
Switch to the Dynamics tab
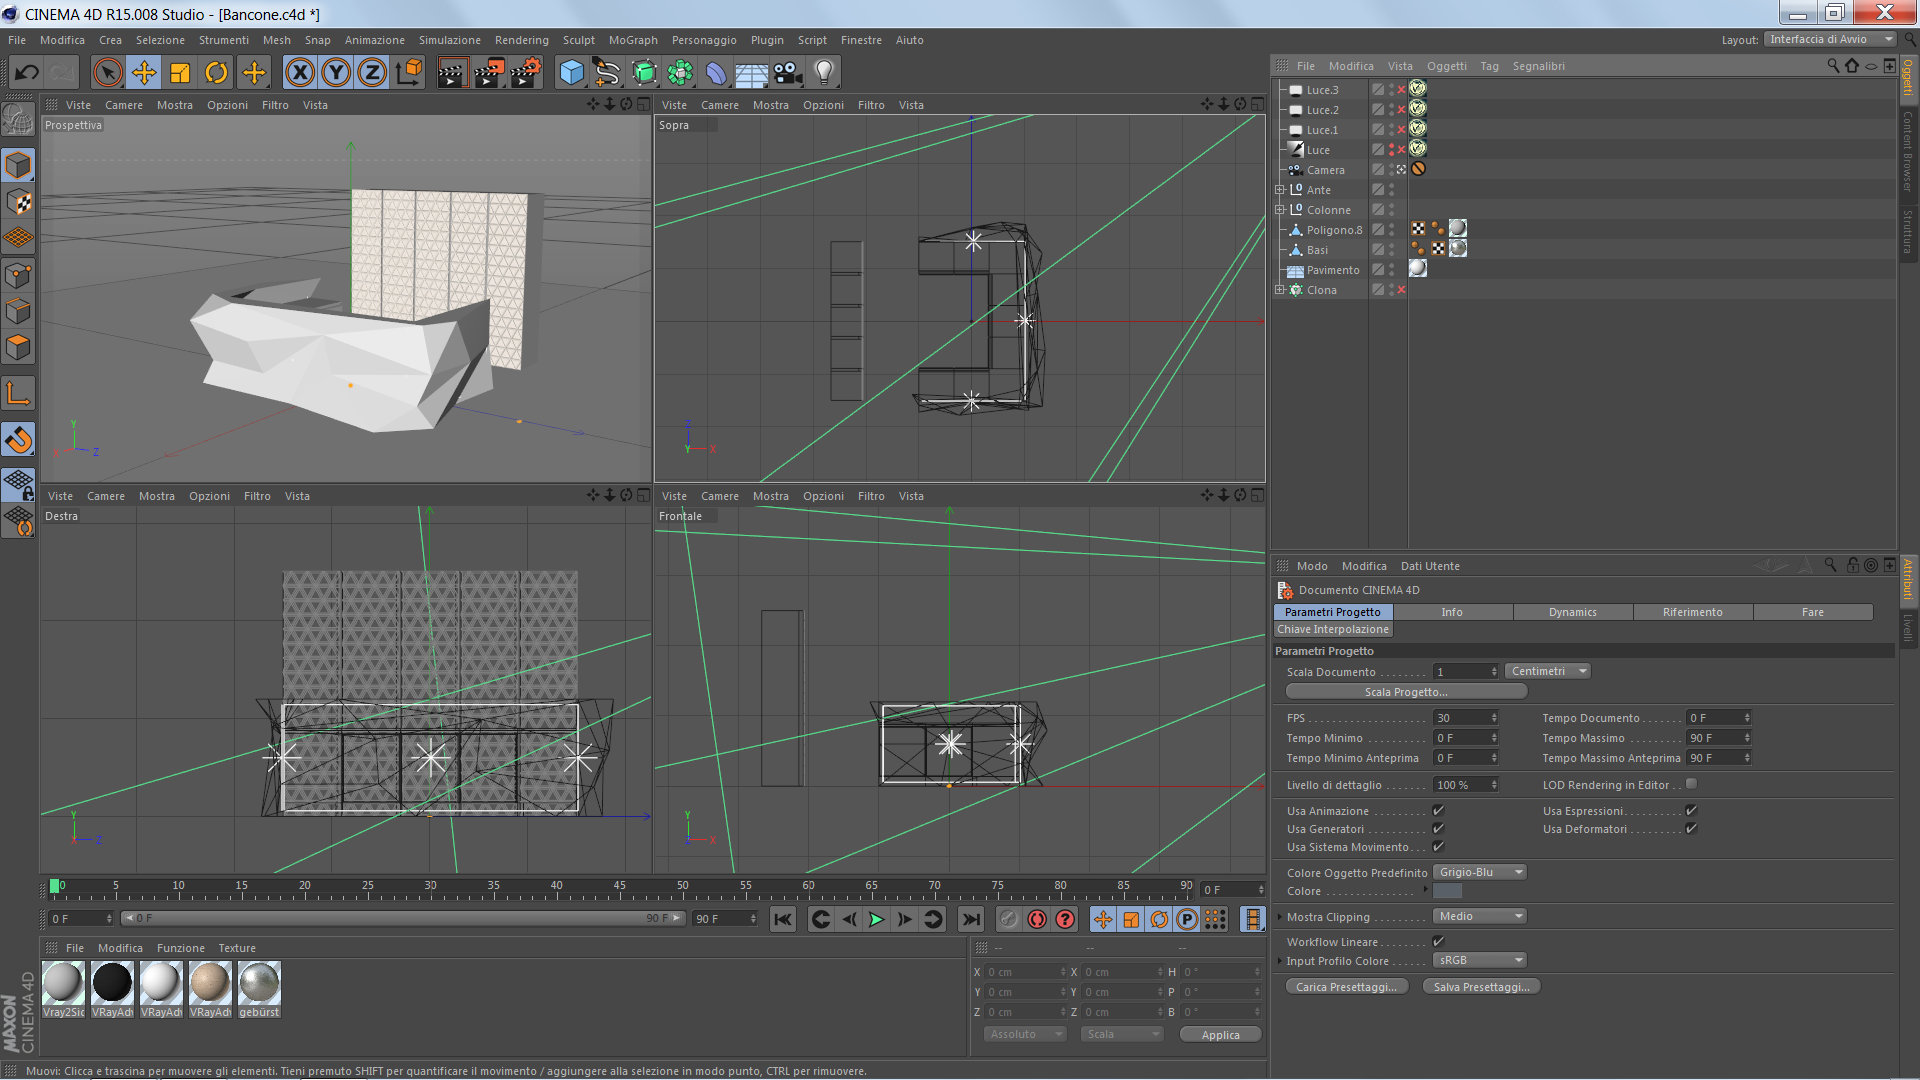[1572, 612]
